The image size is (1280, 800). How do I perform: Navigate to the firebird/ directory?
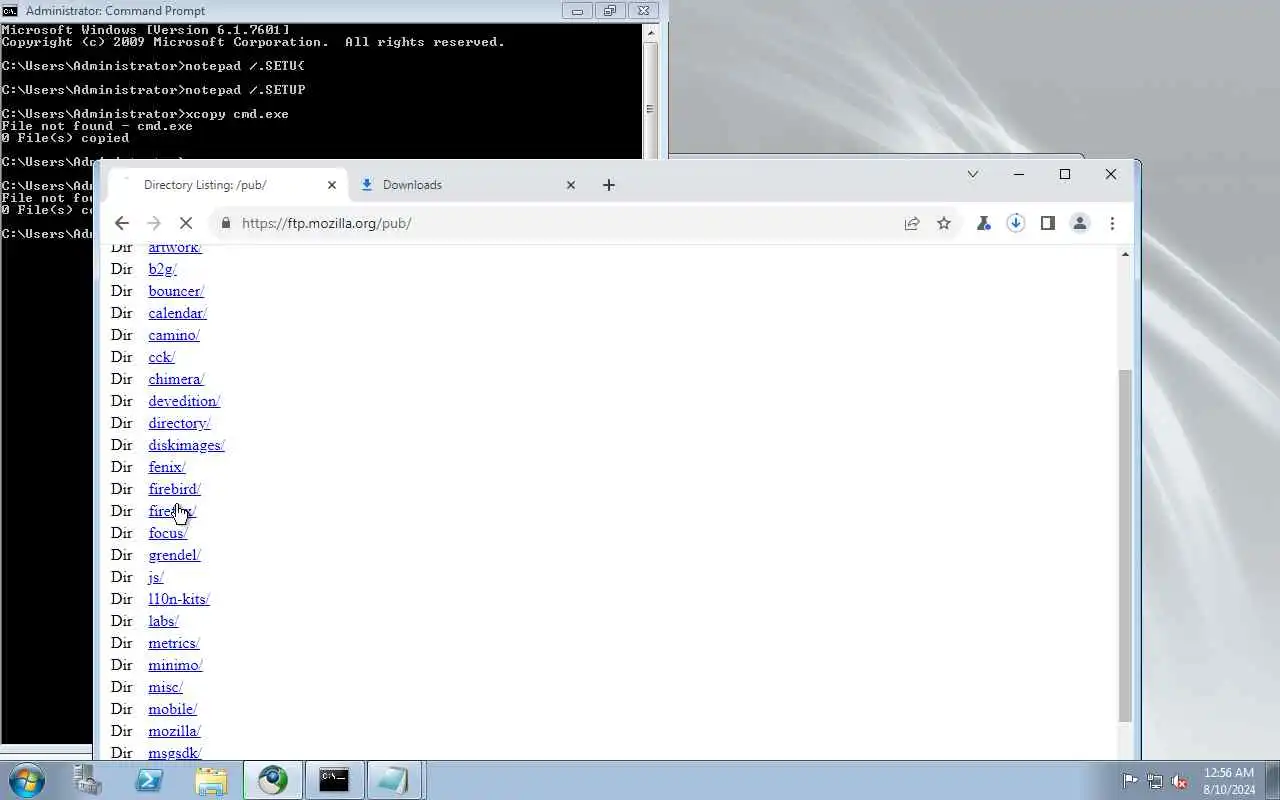[x=175, y=489]
